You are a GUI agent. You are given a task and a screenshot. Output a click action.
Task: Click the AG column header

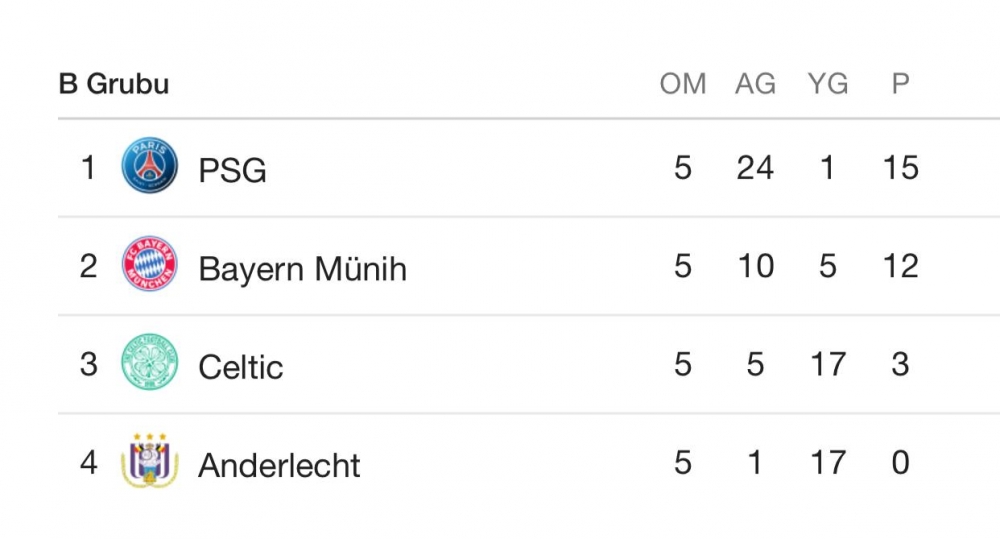[x=755, y=84]
